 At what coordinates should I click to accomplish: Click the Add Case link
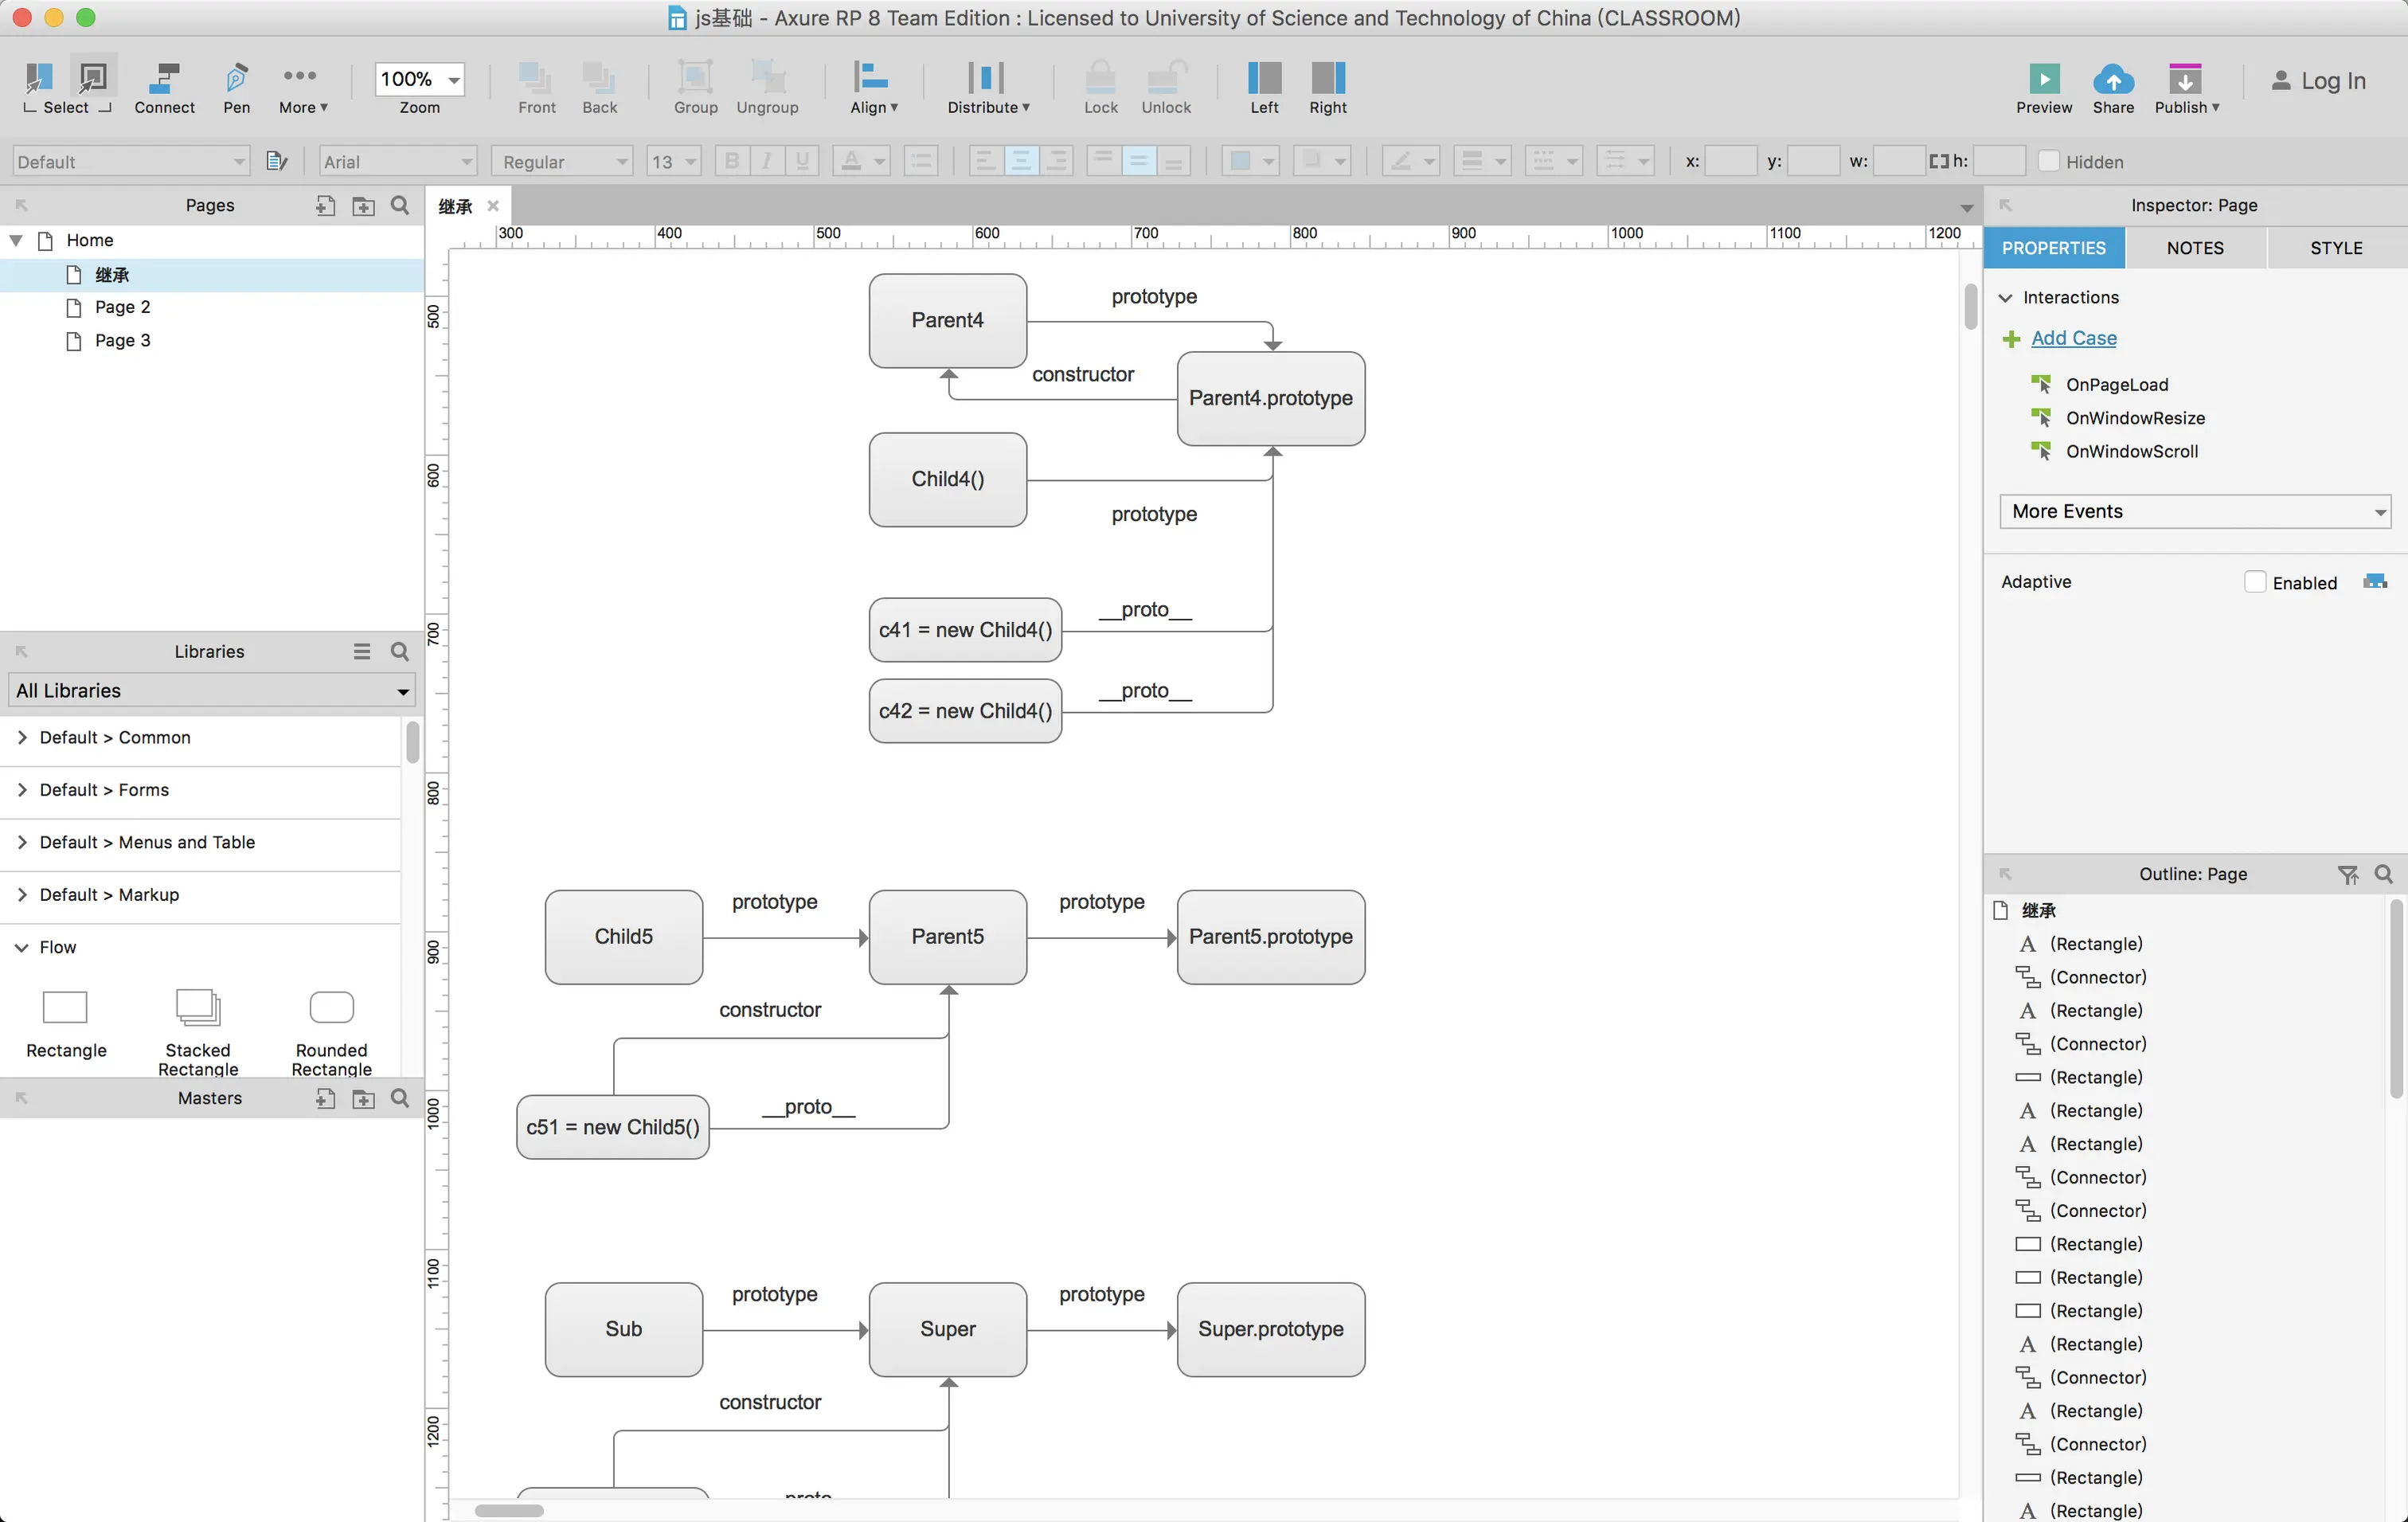tap(2073, 338)
